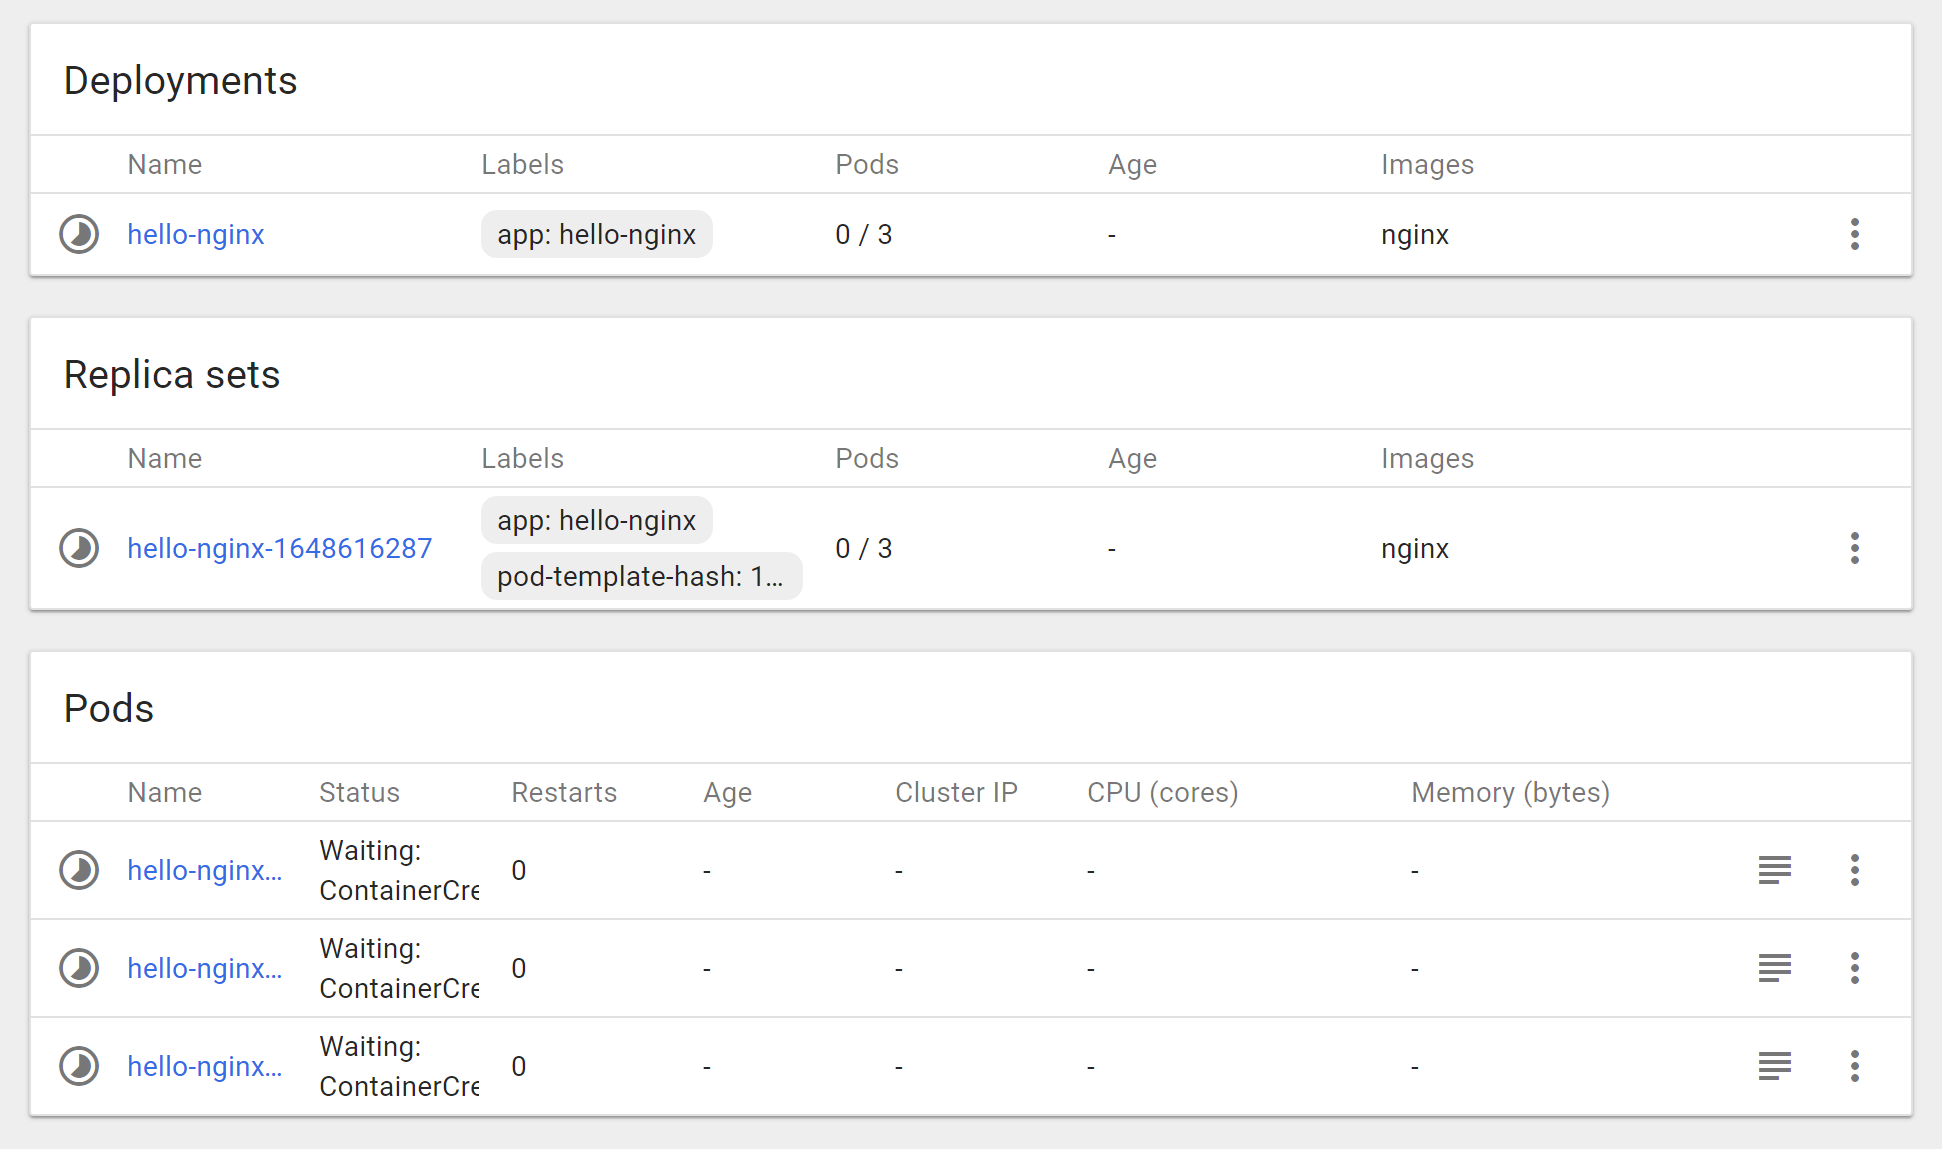The image size is (1942, 1149).
Task: Click pending status icon of first pod row
Action: pyautogui.click(x=79, y=870)
